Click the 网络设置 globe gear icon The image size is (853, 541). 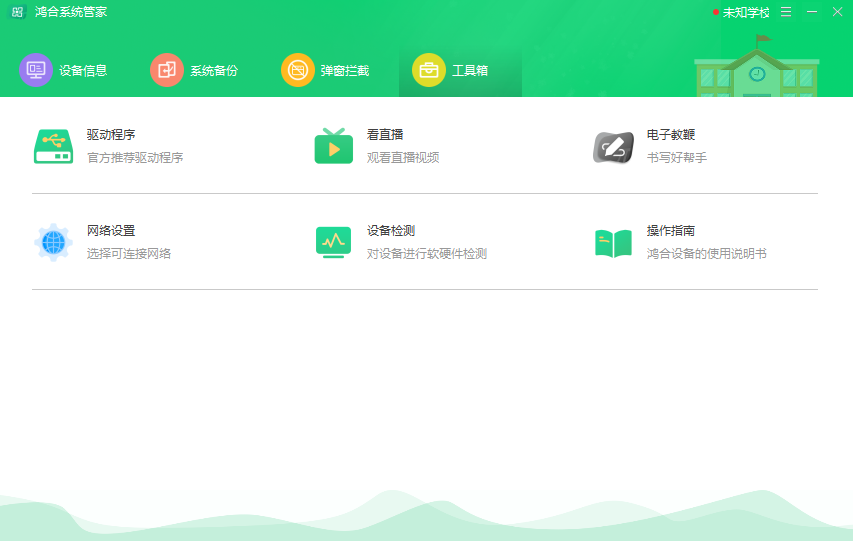[x=53, y=242]
